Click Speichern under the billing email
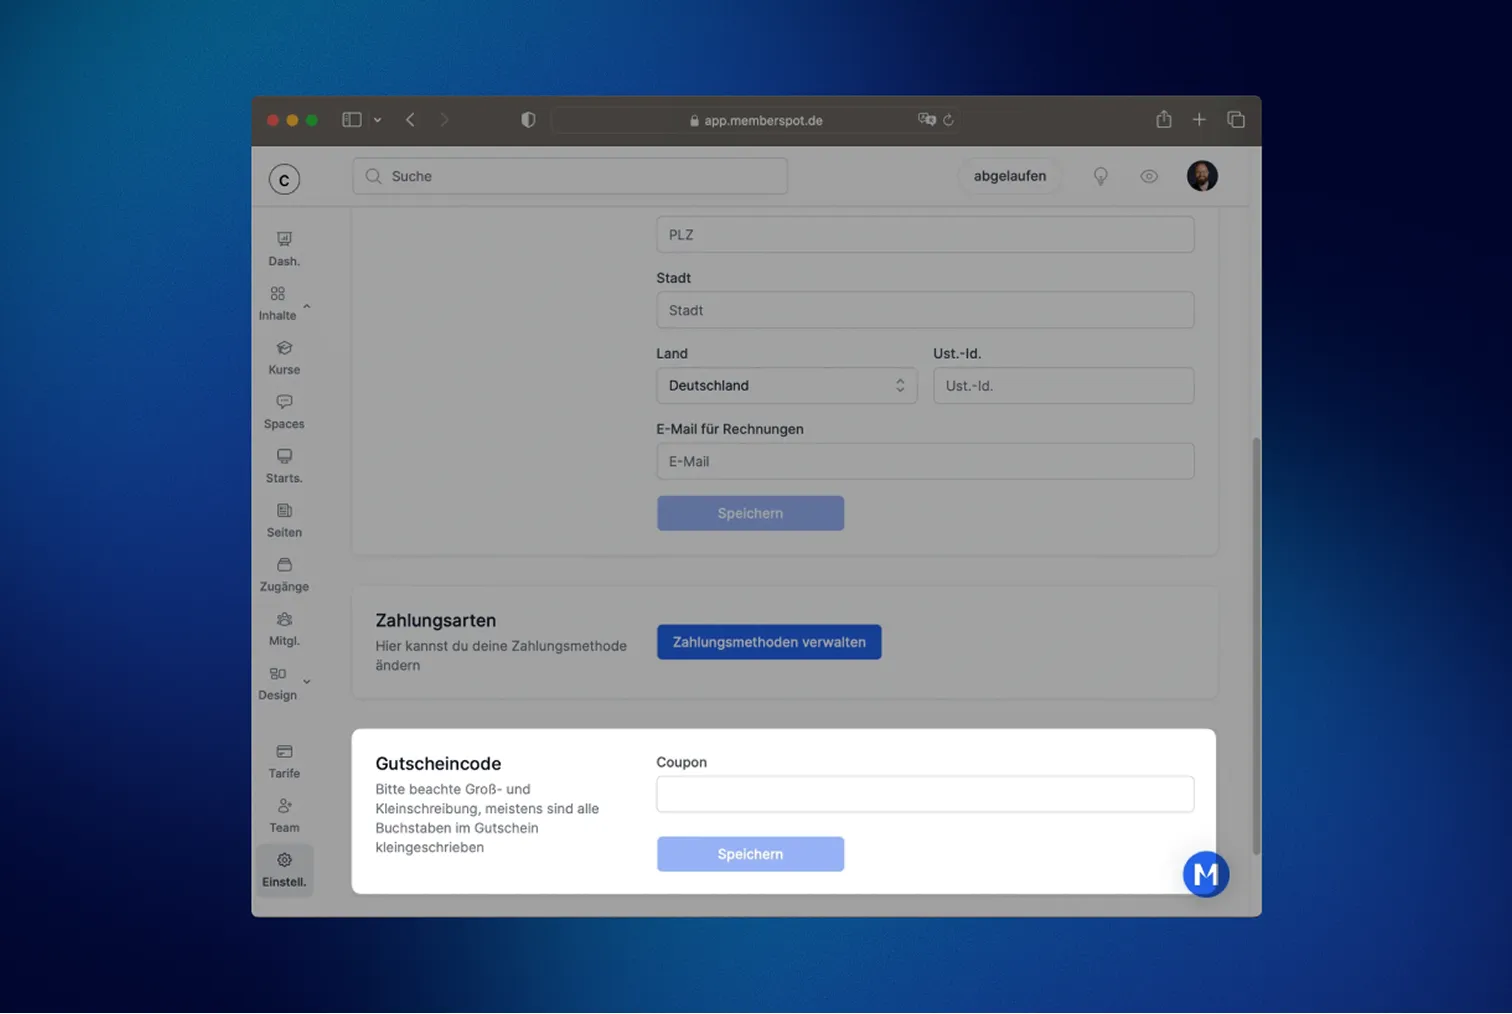Screen dimensions: 1512x1014 tap(750, 513)
